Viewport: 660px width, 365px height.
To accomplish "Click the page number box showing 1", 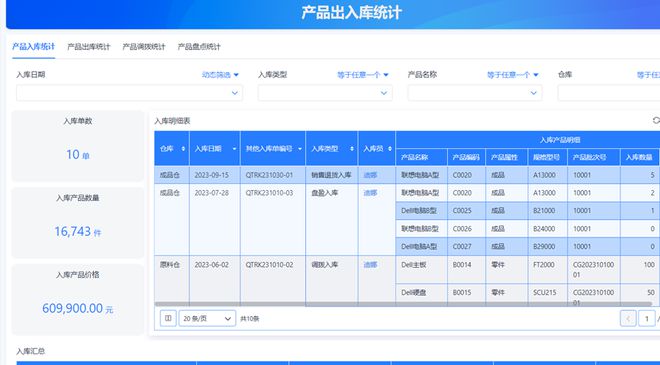I will (x=647, y=319).
